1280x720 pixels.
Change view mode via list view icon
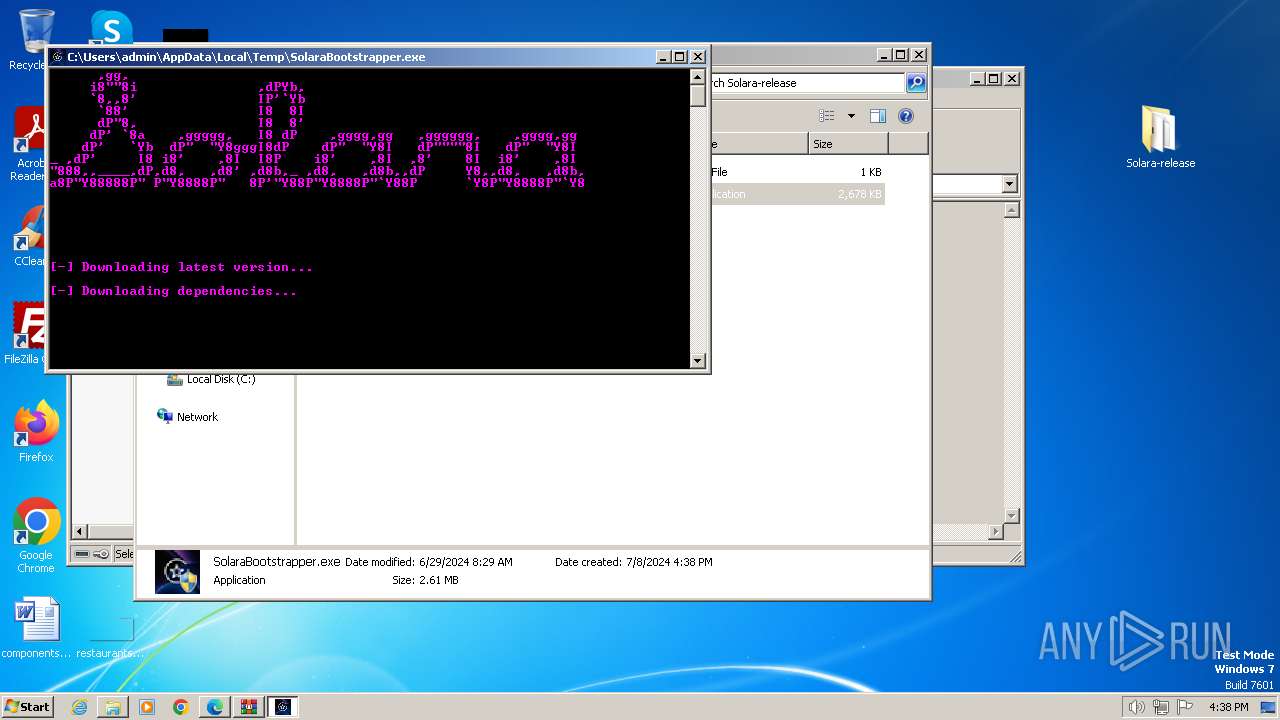point(827,116)
